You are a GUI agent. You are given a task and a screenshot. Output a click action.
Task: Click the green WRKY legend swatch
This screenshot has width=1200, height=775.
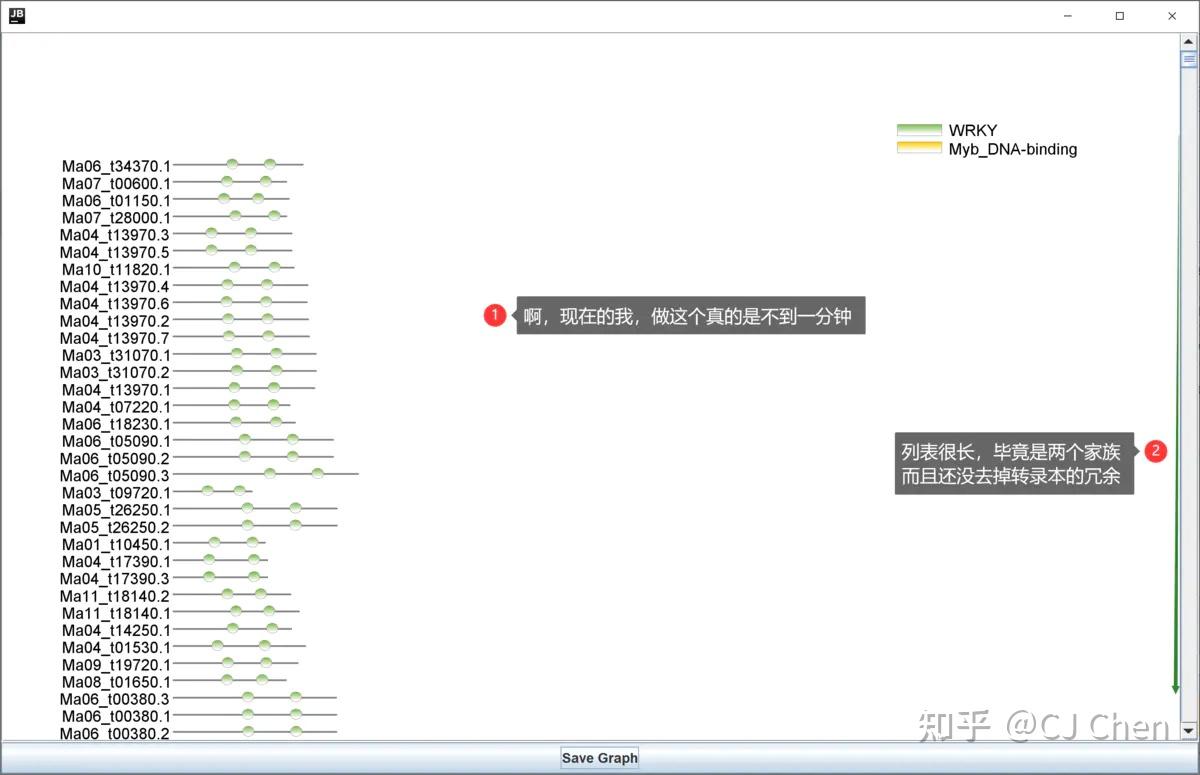click(919, 130)
